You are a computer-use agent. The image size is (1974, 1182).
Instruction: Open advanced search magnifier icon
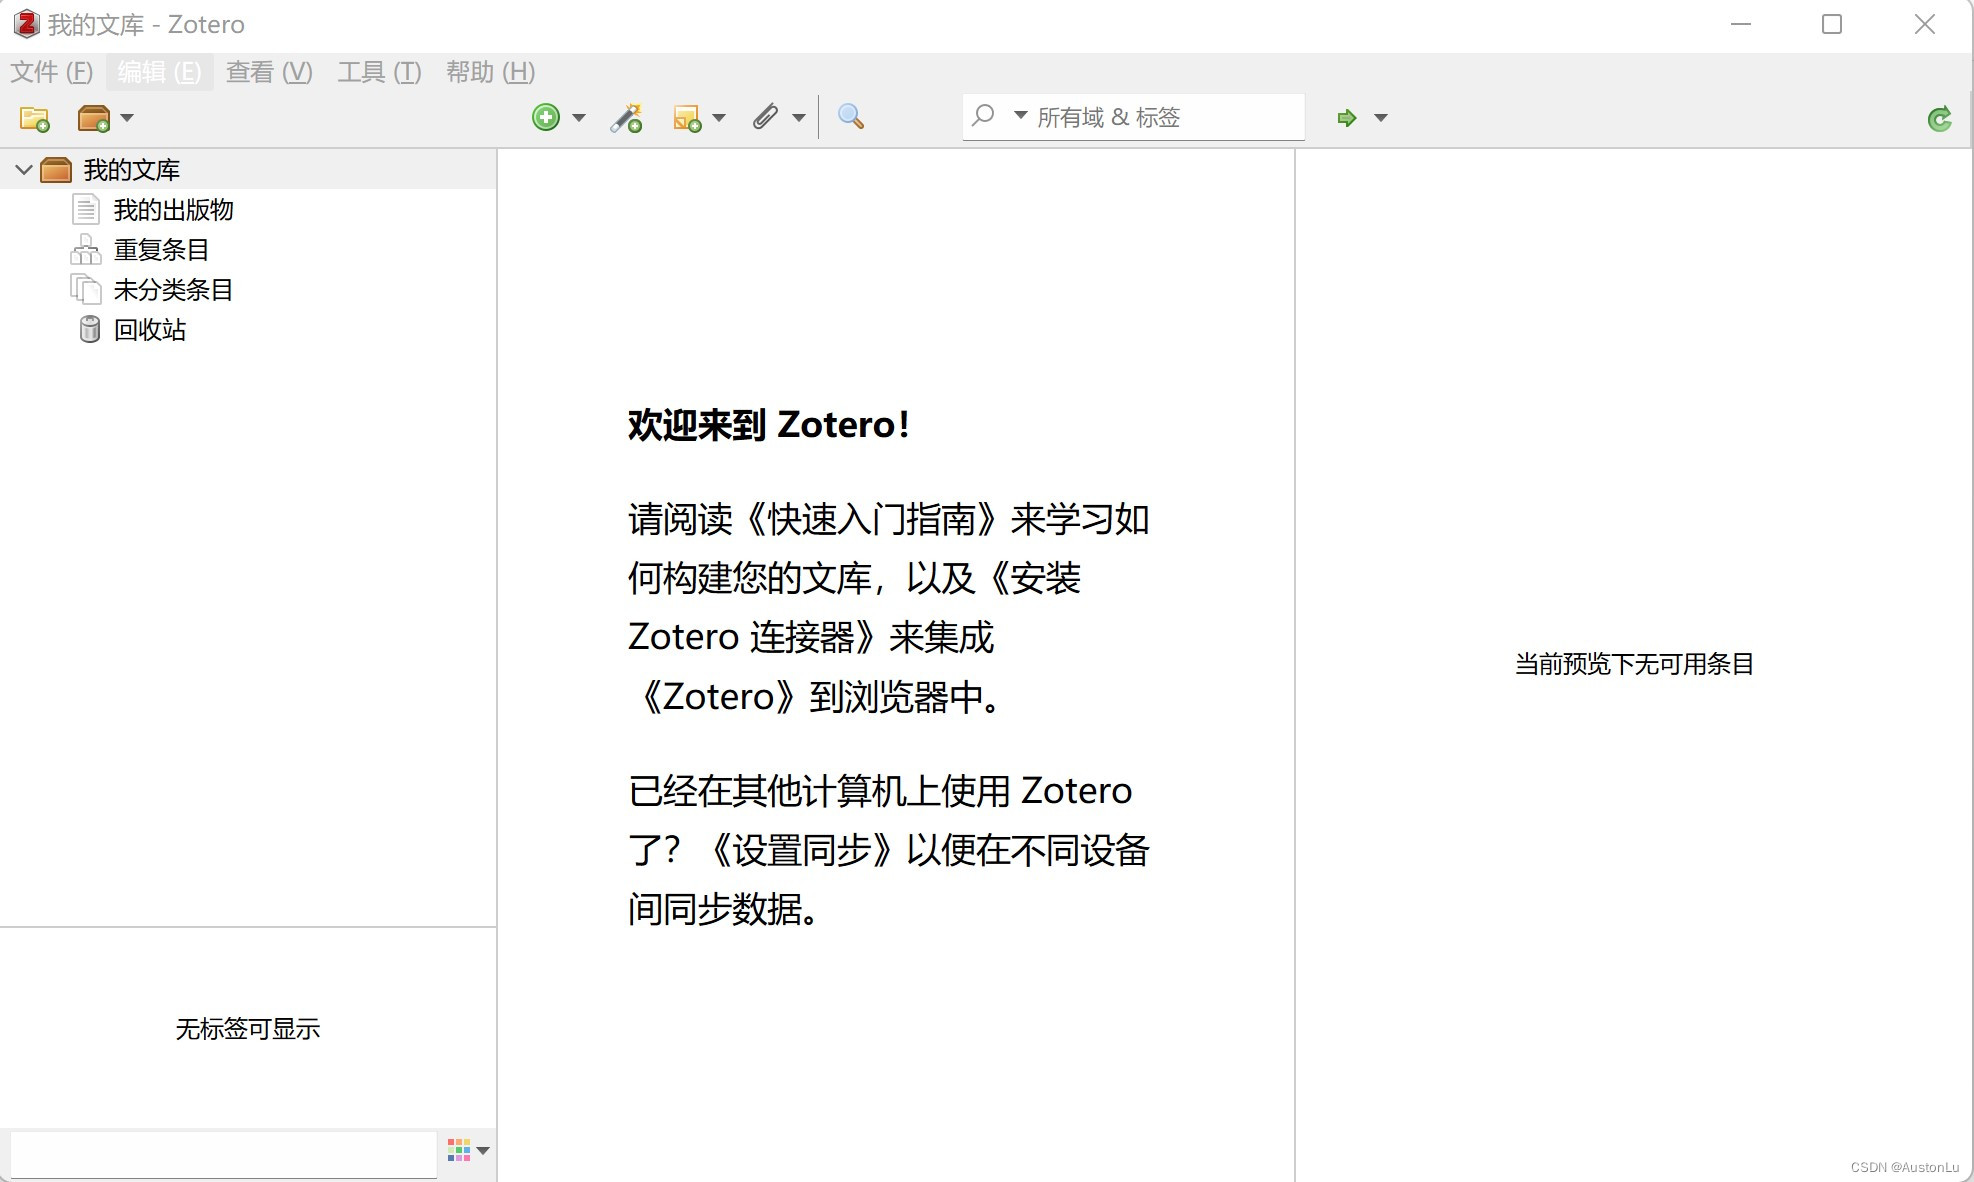point(851,117)
